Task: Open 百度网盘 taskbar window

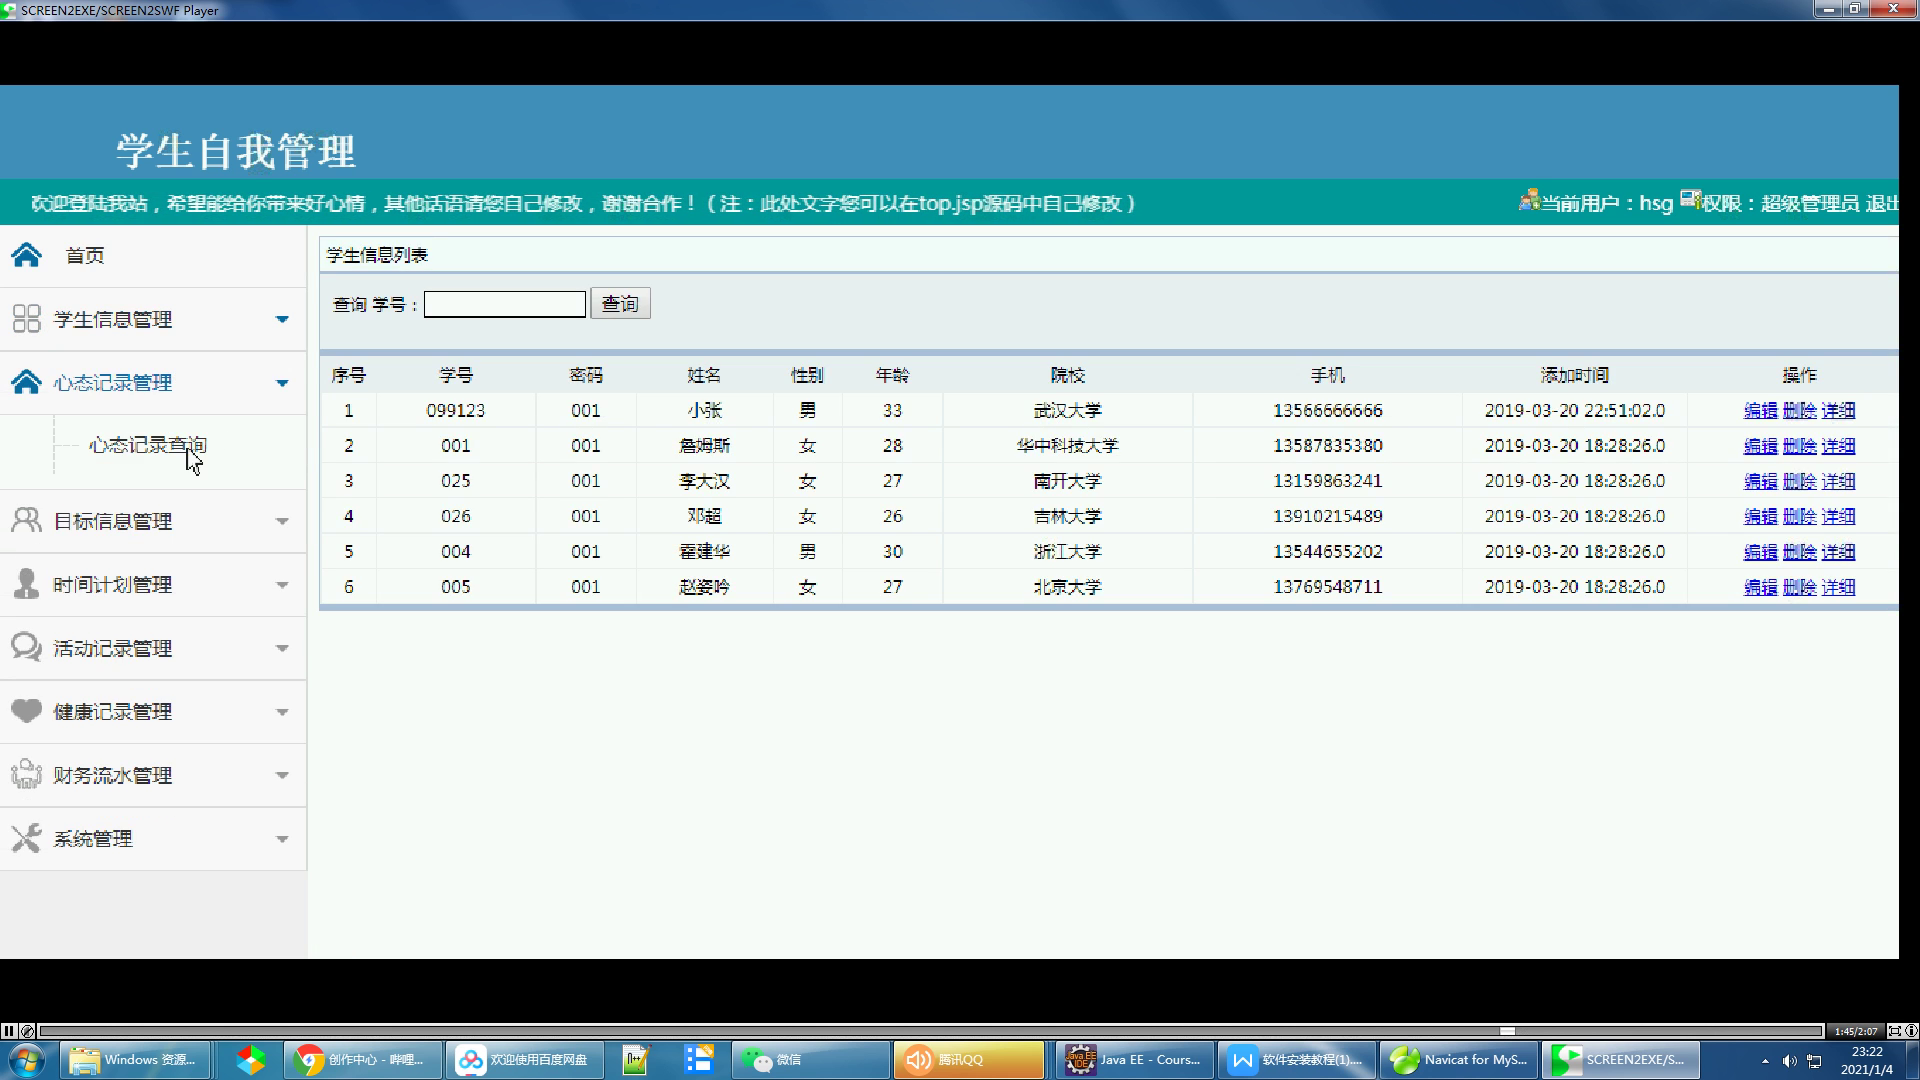Action: (x=526, y=1060)
